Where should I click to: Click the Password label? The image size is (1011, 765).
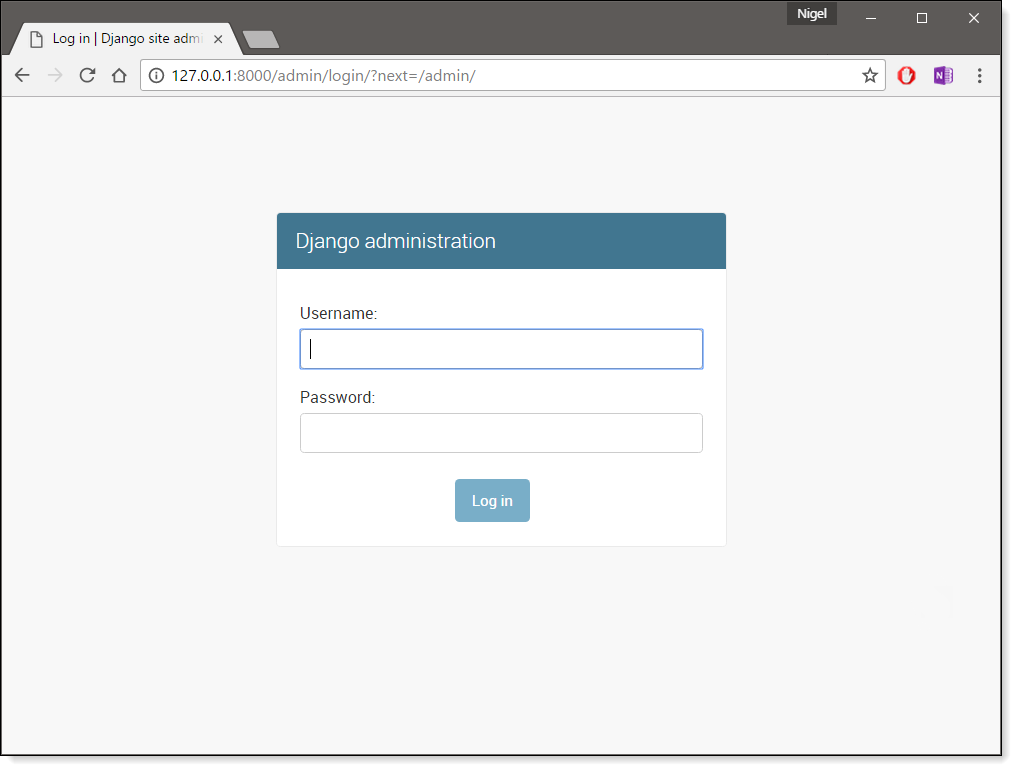337,397
